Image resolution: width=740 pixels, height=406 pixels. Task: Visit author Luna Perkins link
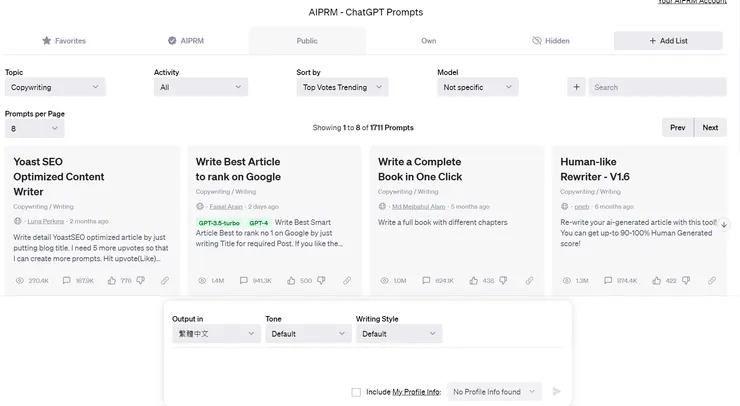point(45,221)
